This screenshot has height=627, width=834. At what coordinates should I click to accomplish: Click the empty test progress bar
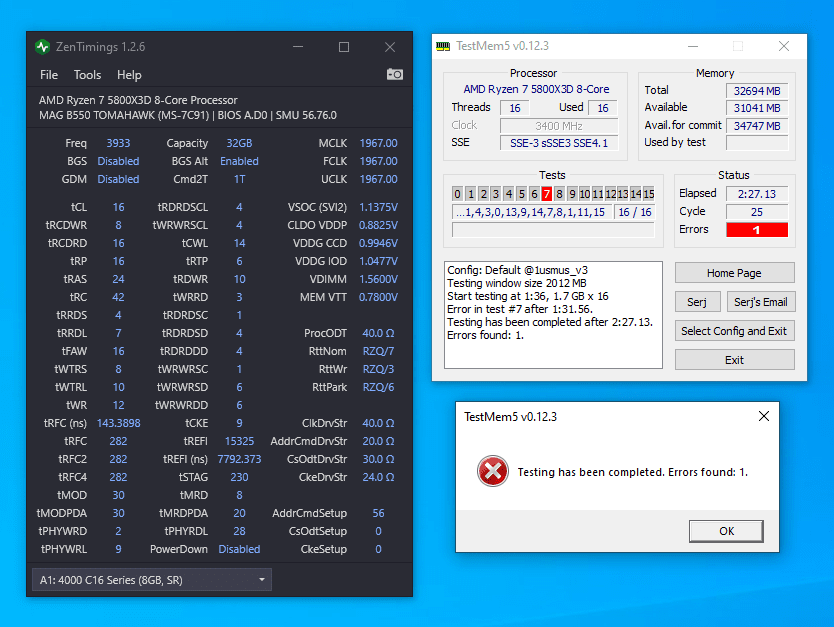(553, 230)
